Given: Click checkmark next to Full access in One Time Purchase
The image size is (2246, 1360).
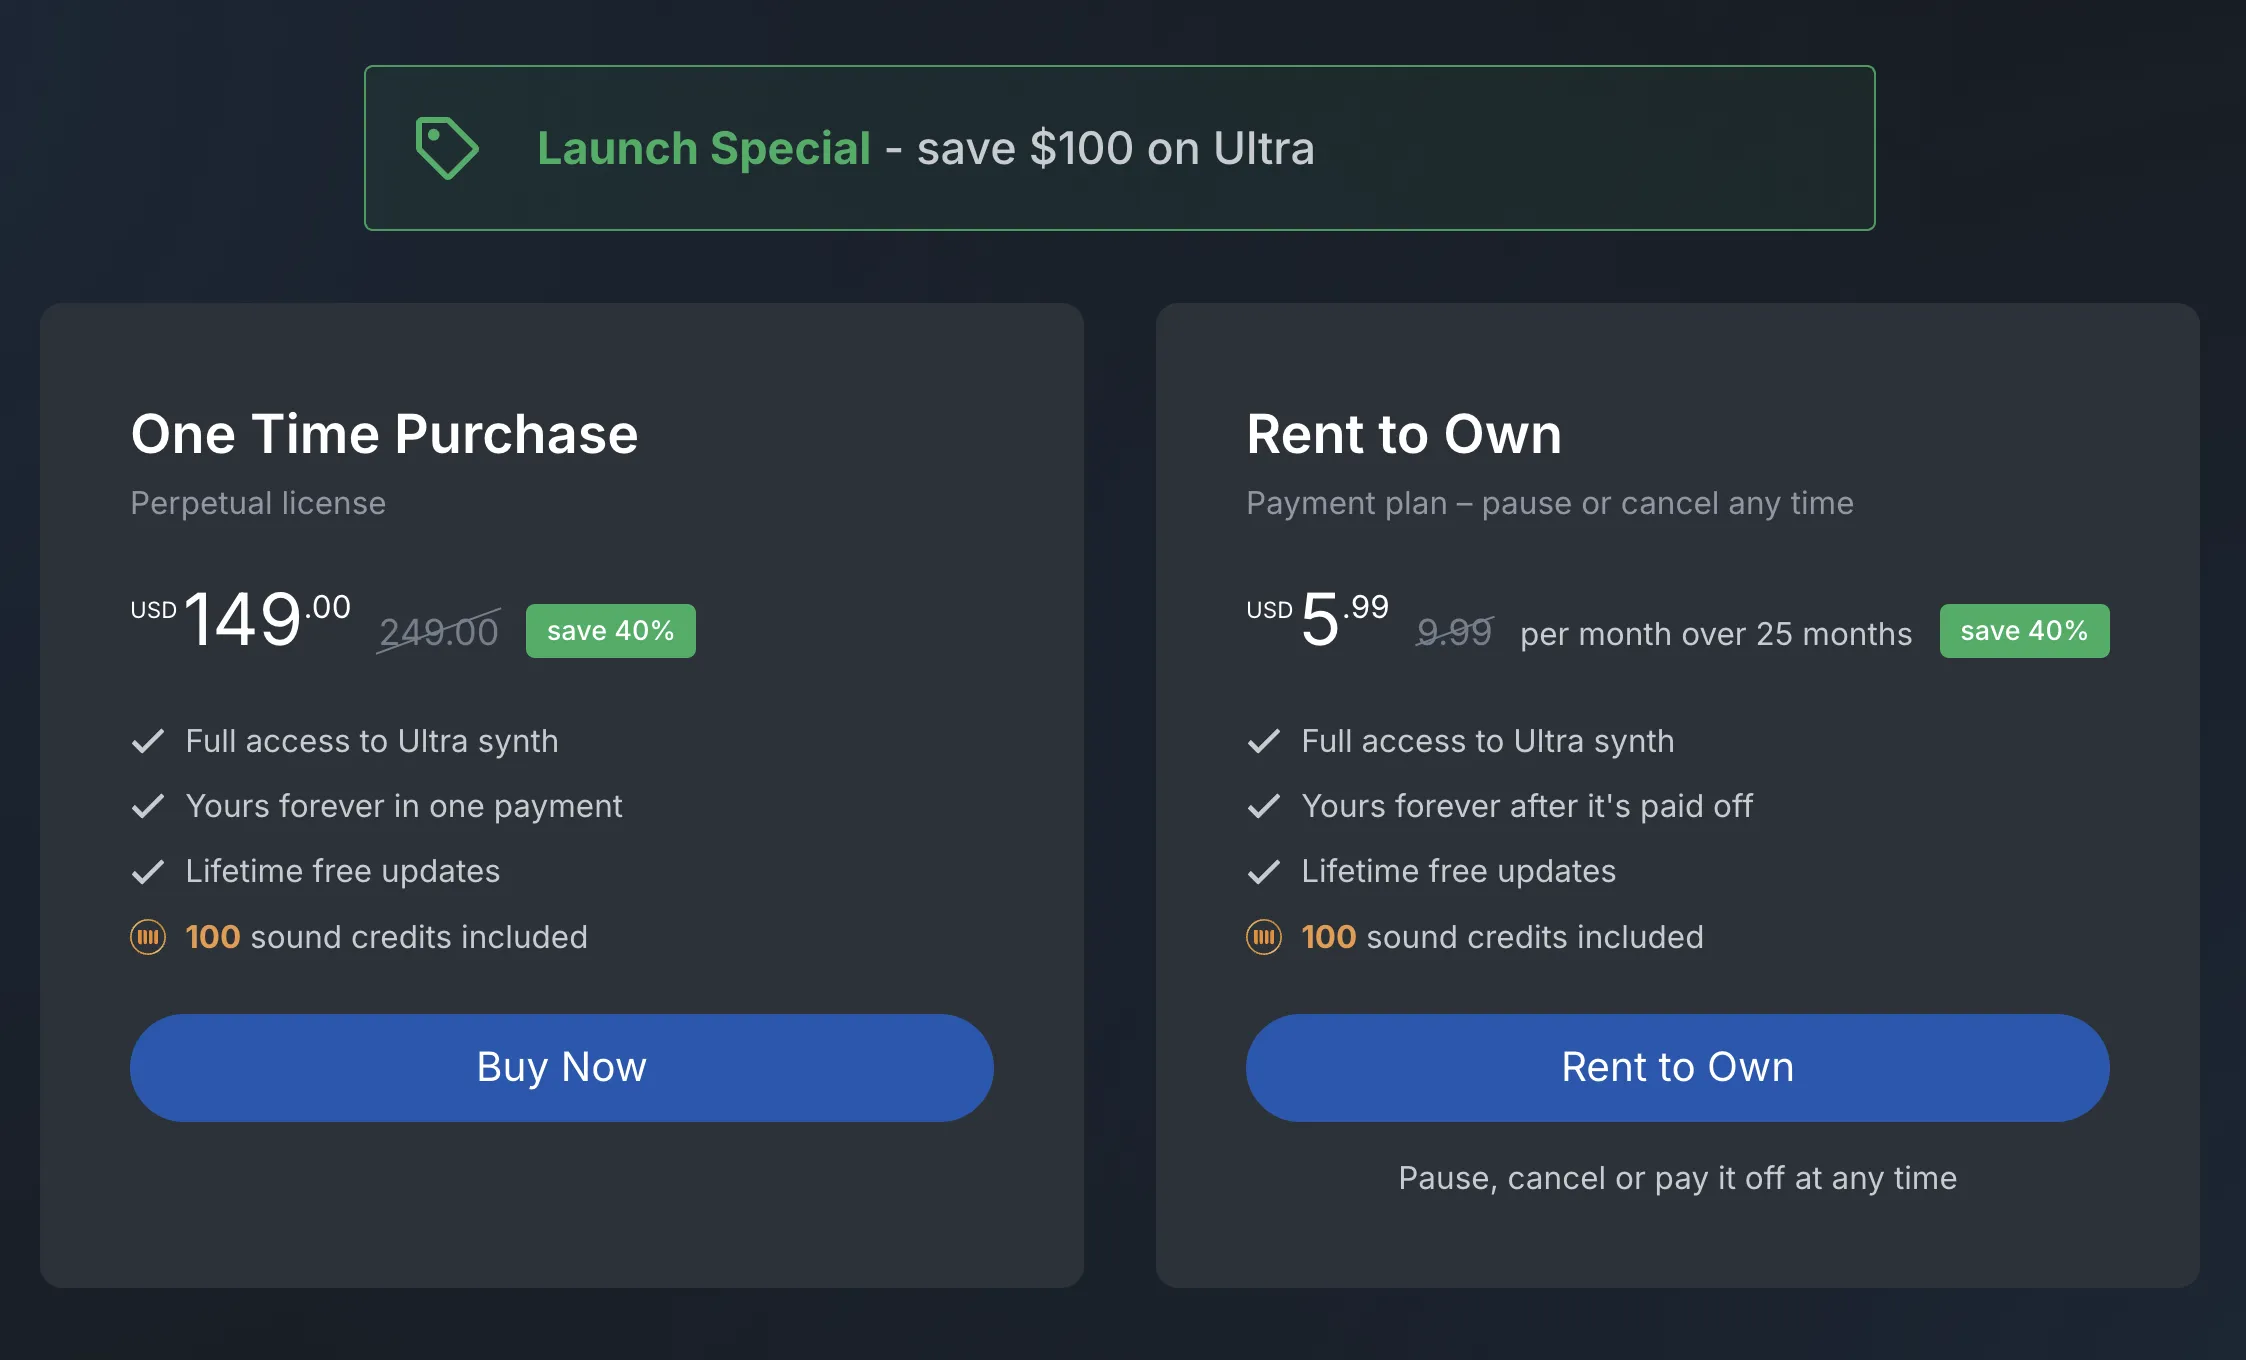Looking at the screenshot, I should click(x=148, y=741).
